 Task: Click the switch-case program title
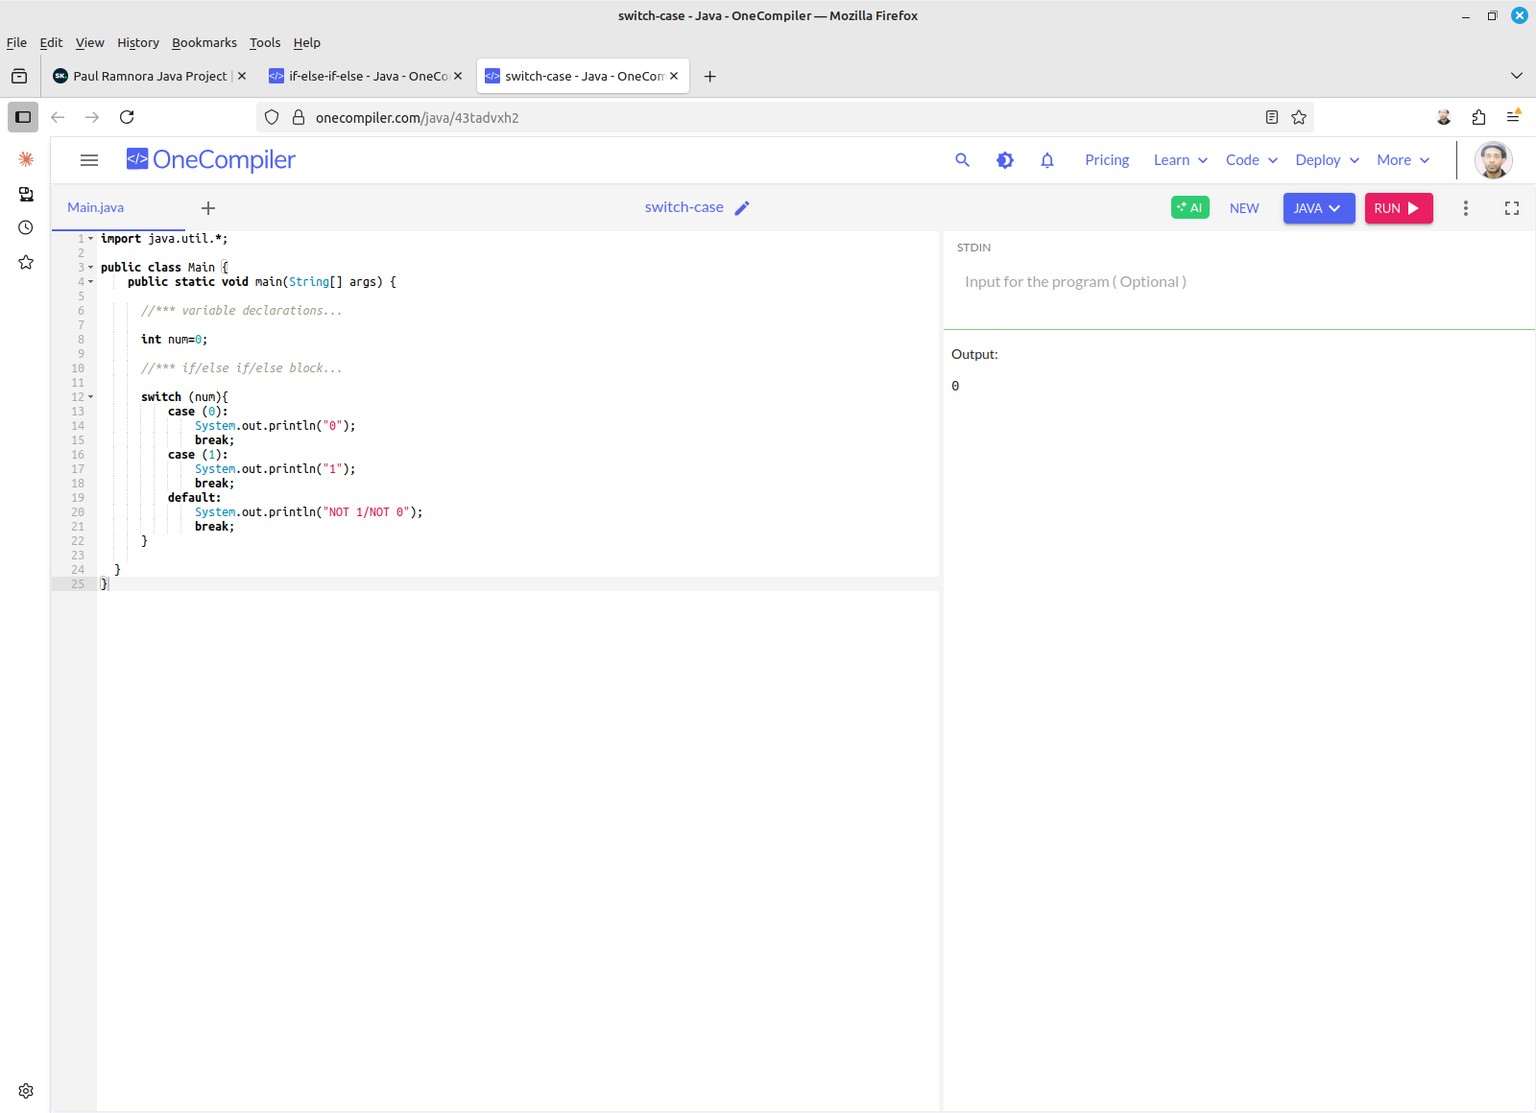[x=684, y=207]
